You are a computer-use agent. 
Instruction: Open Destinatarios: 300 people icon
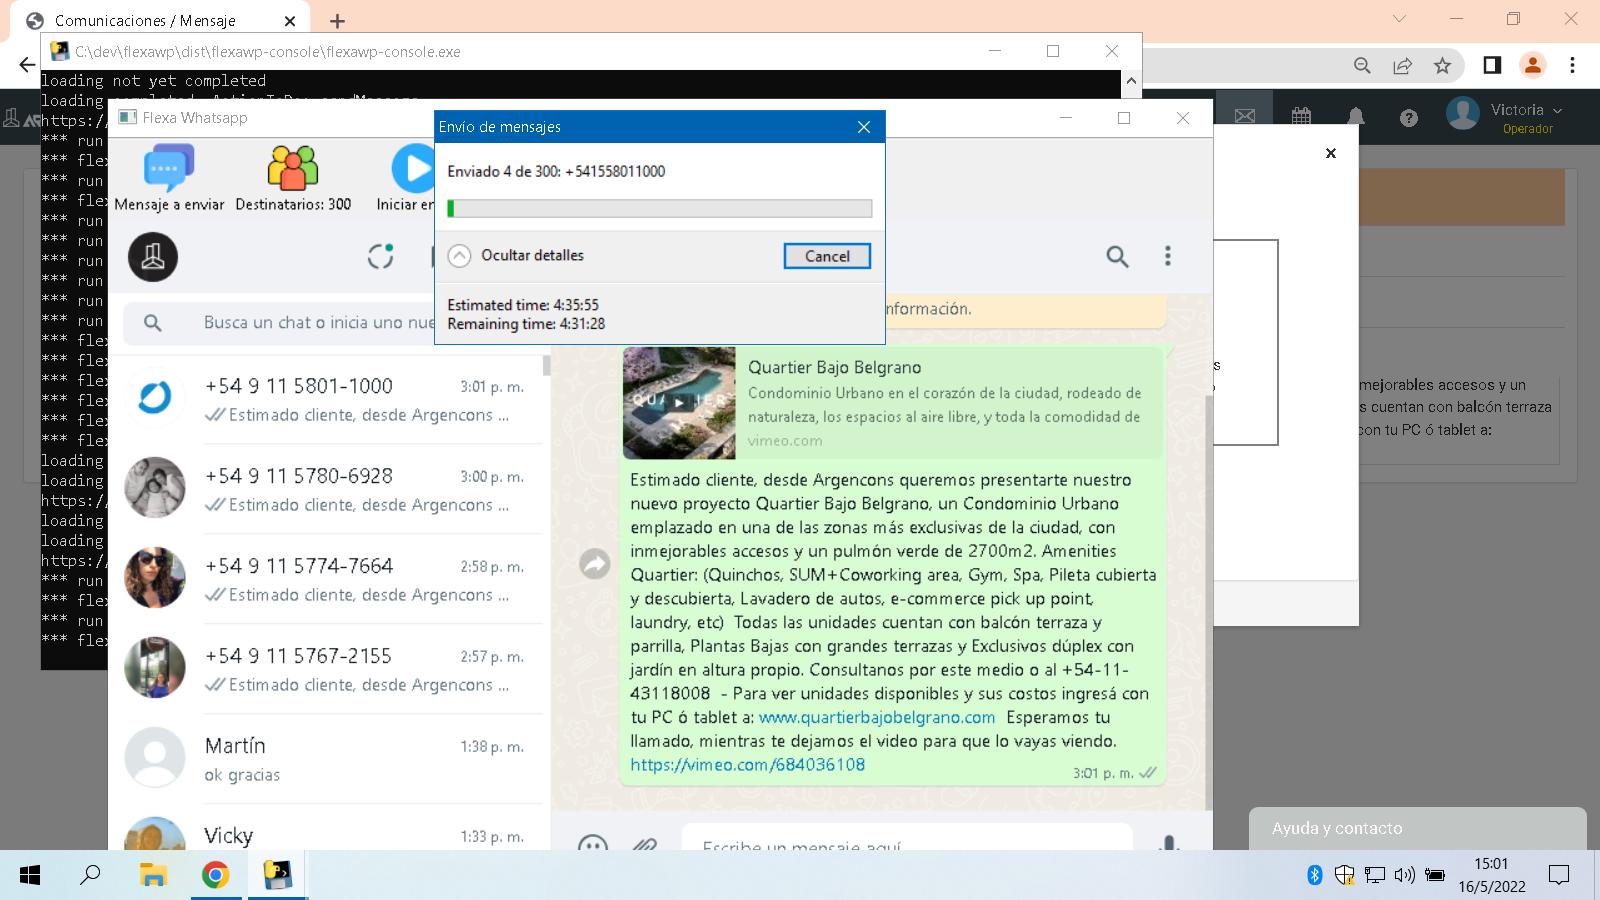pyautogui.click(x=292, y=168)
